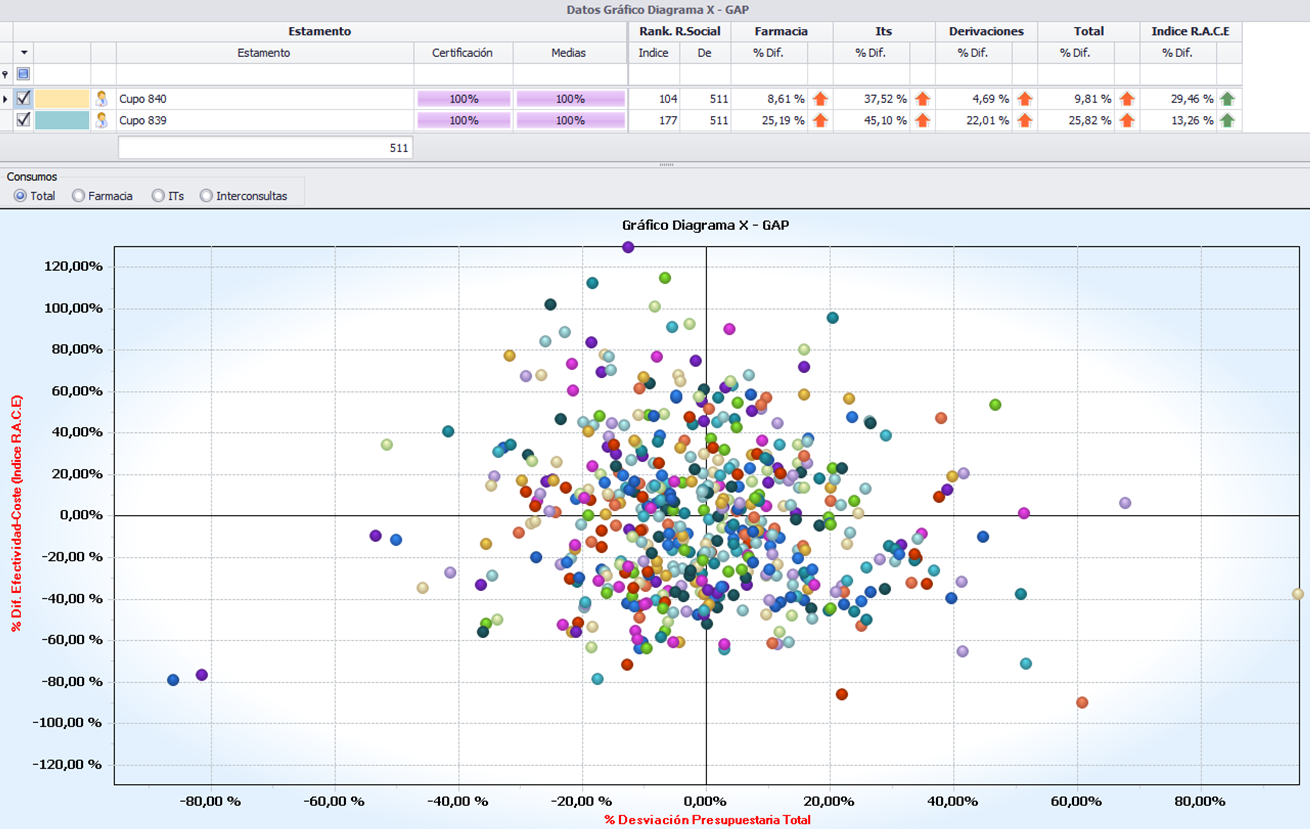Open the column selector dropdown arrow

point(24,52)
